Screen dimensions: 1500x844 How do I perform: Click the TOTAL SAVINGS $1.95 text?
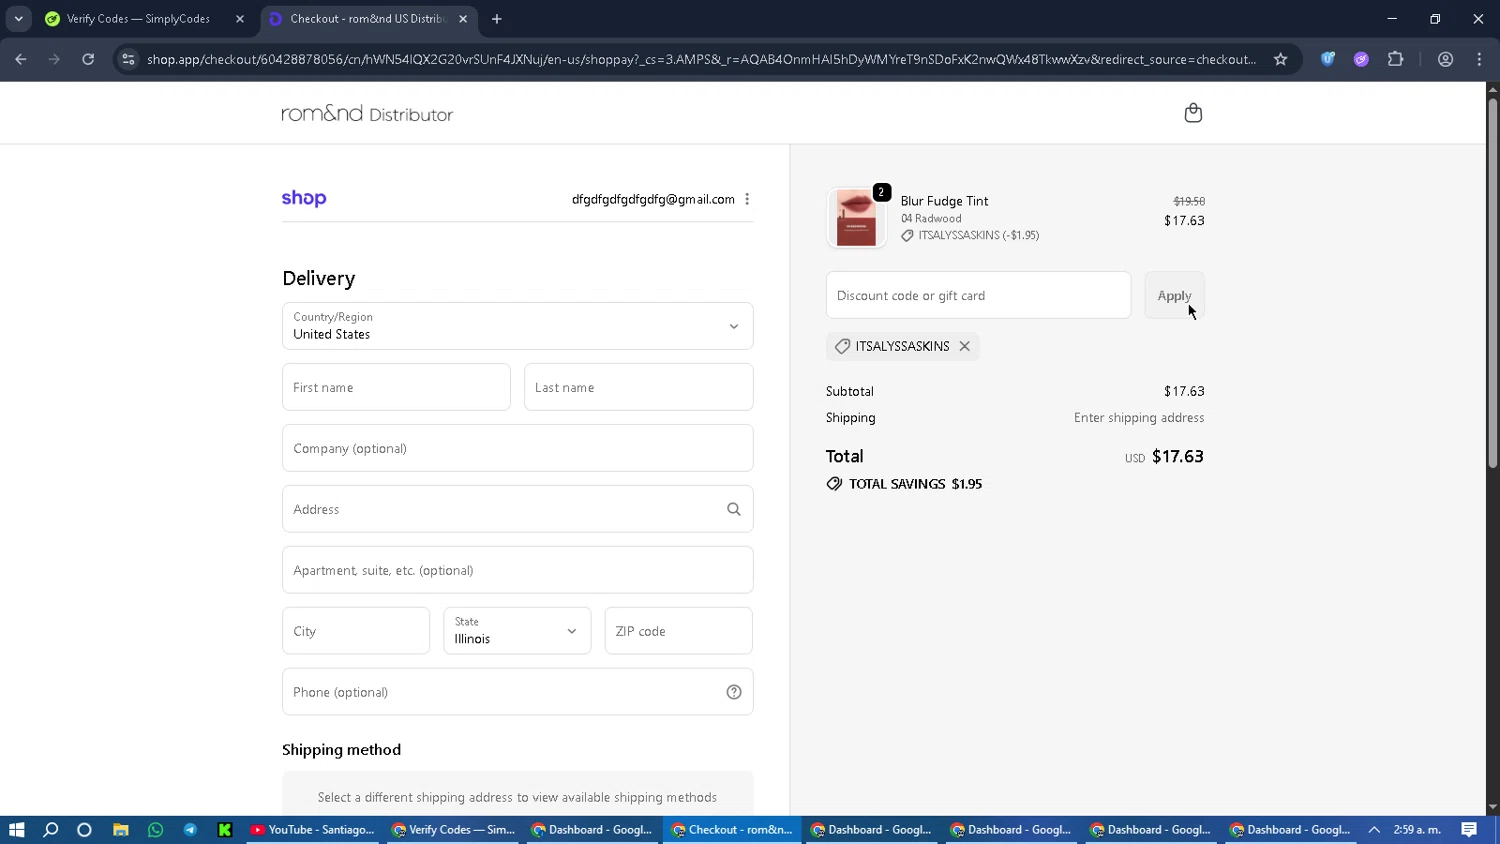click(x=915, y=484)
